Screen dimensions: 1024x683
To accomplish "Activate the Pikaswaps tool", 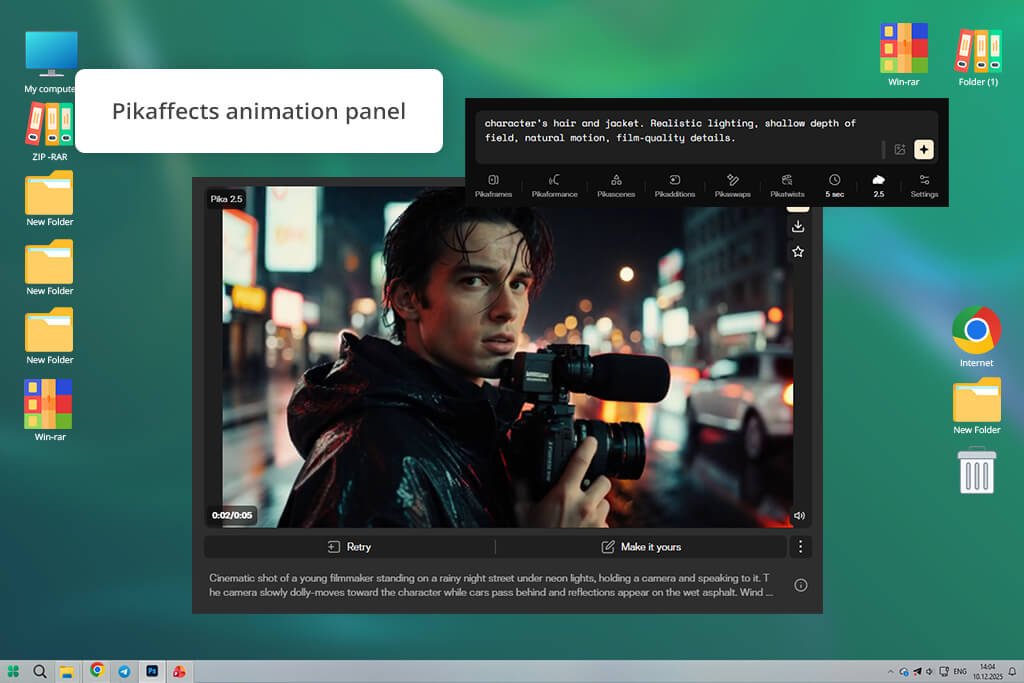I will coord(732,185).
